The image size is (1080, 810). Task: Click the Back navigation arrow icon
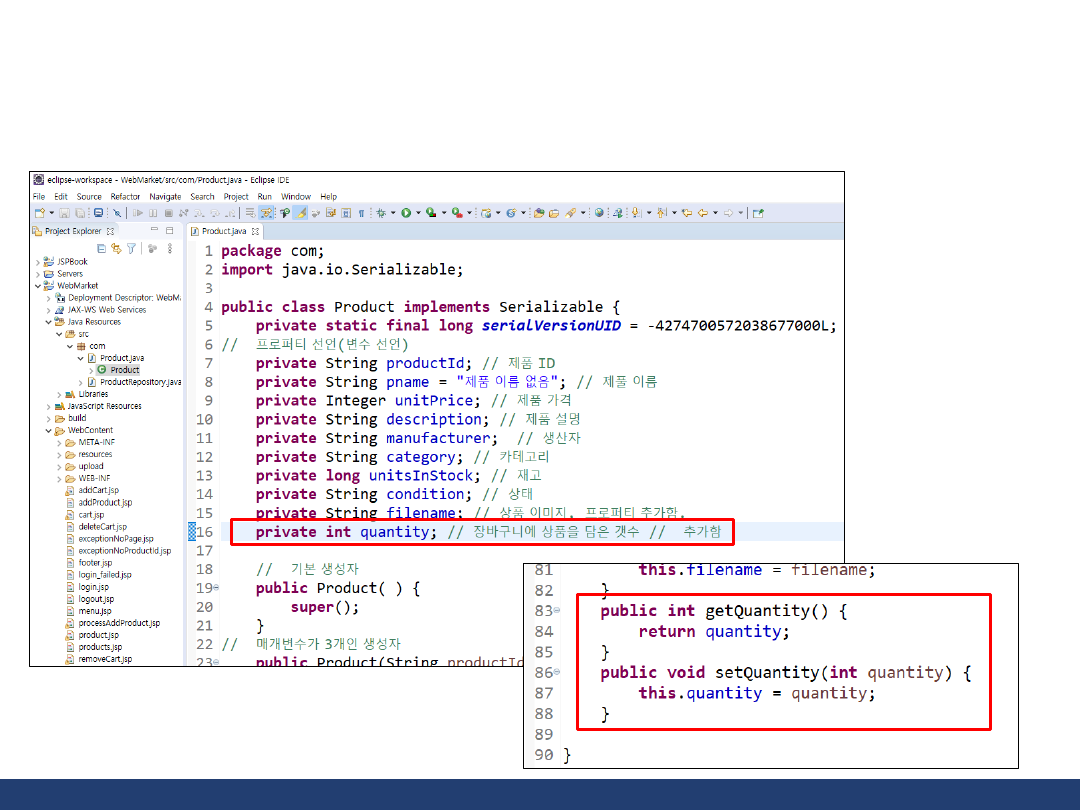coord(702,213)
